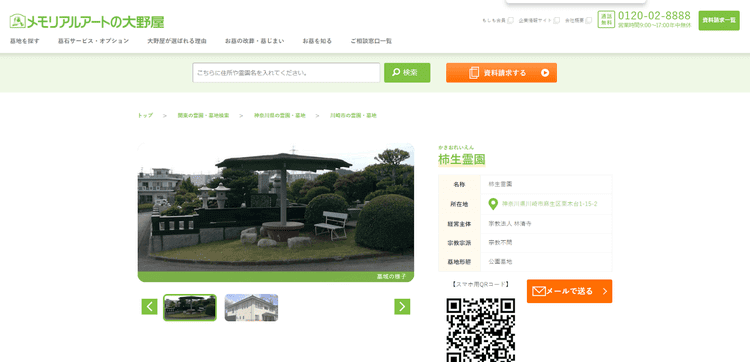Select the white building thumbnail
This screenshot has width=750, height=362.
coord(251,307)
